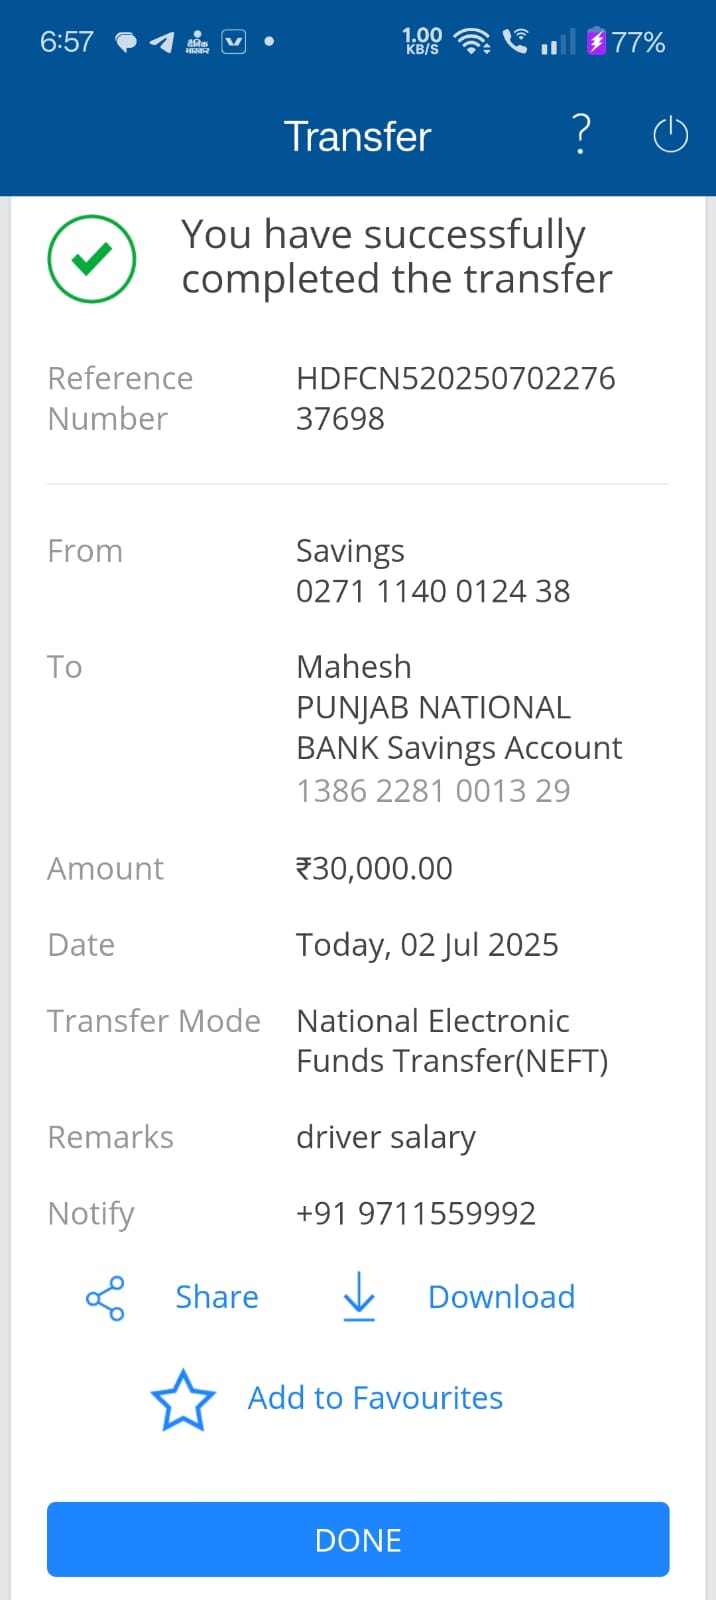
Task: Tap the Telegram notification icon in status bar
Action: tap(162, 42)
